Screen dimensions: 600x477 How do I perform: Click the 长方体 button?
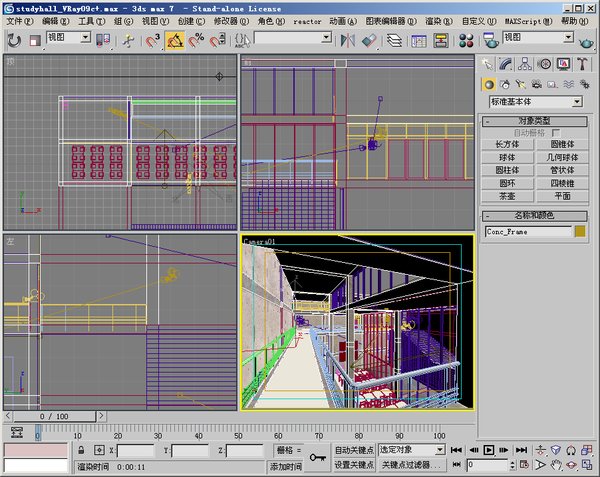507,144
